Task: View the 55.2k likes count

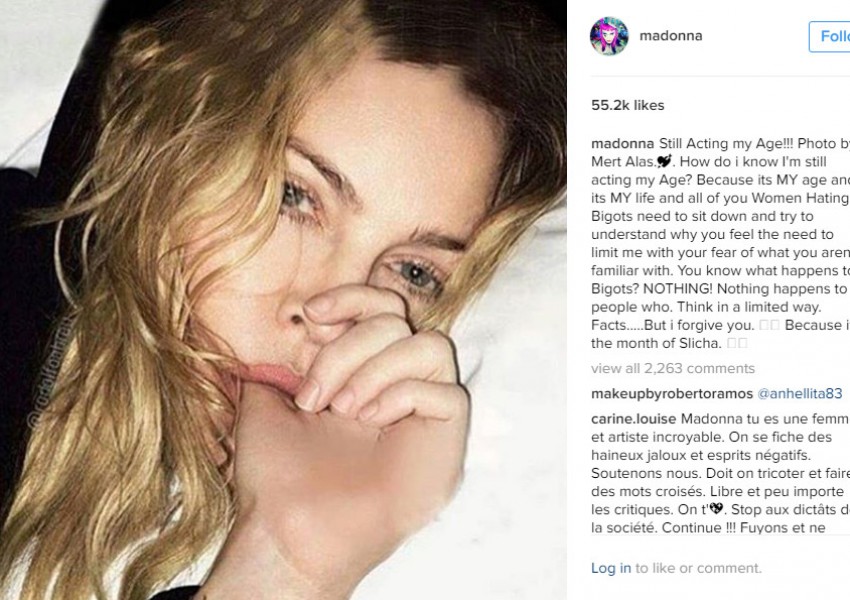Action: (x=627, y=105)
